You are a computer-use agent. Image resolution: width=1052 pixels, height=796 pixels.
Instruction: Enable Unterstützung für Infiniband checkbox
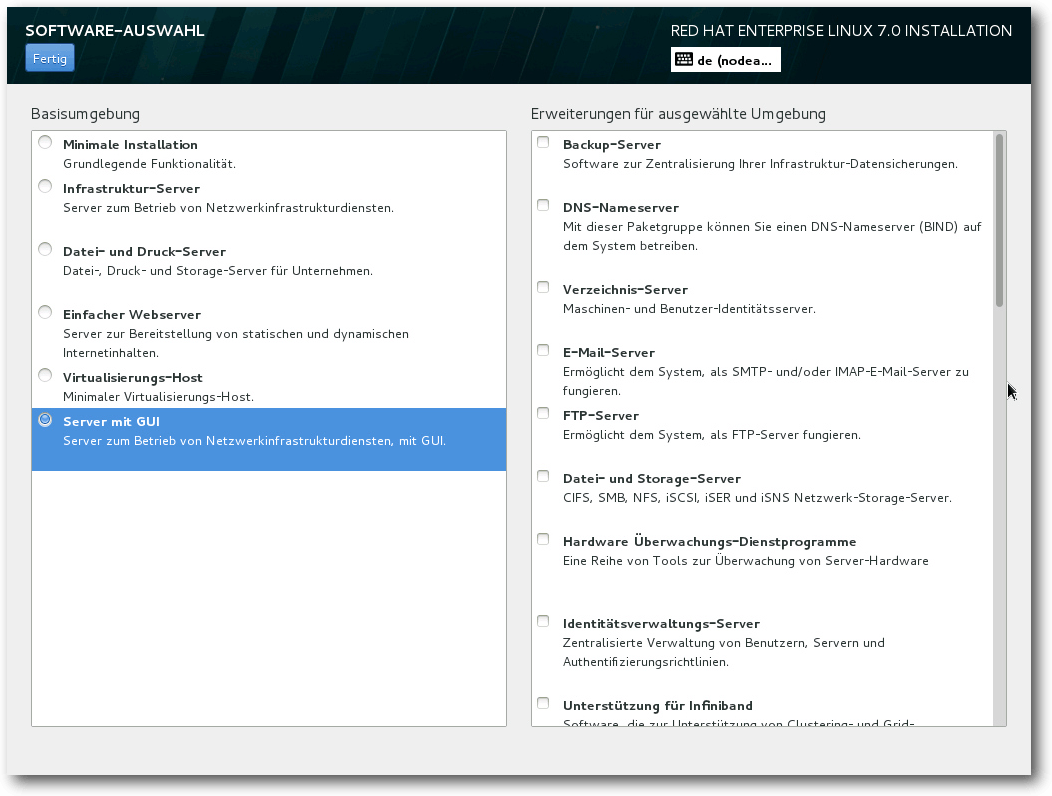coord(543,703)
